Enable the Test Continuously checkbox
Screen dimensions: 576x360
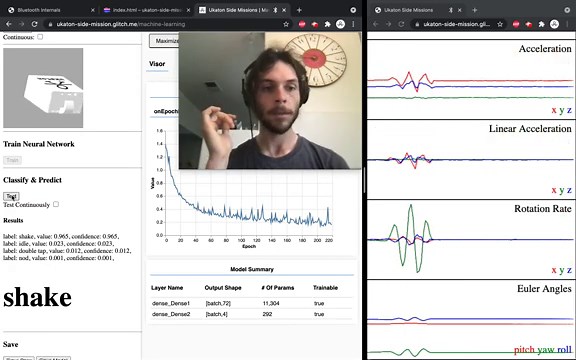coord(56,204)
